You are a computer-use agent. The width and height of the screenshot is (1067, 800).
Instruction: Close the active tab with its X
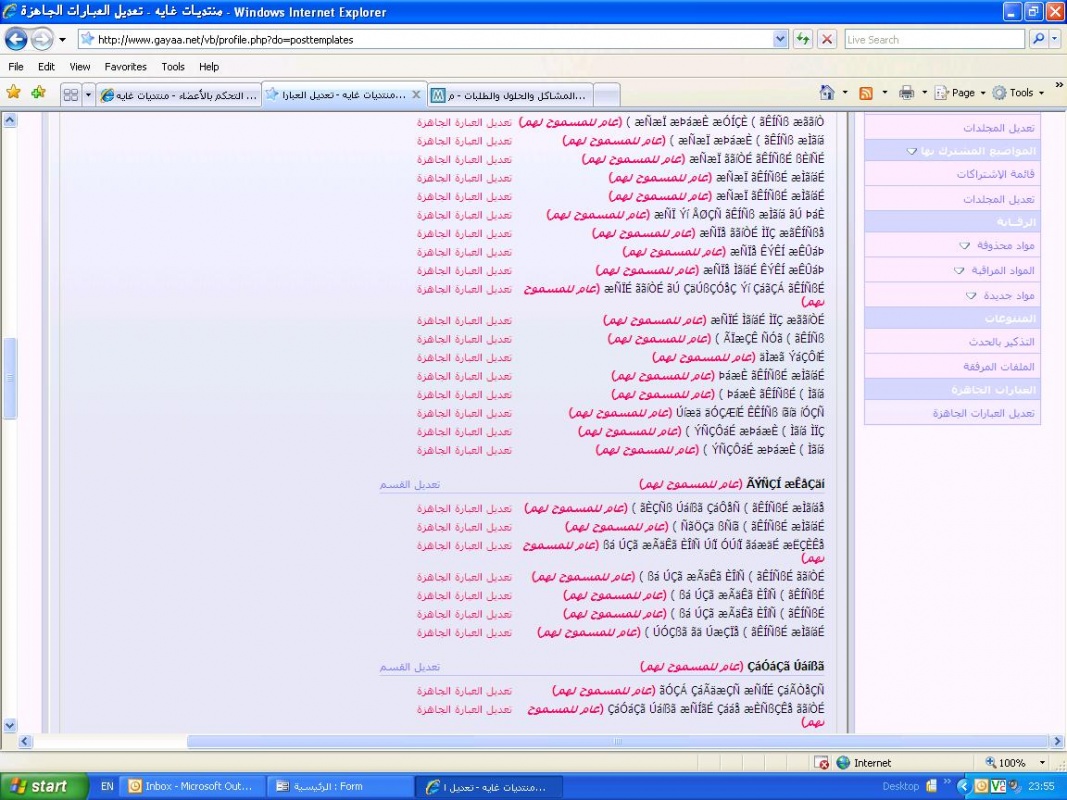(416, 94)
